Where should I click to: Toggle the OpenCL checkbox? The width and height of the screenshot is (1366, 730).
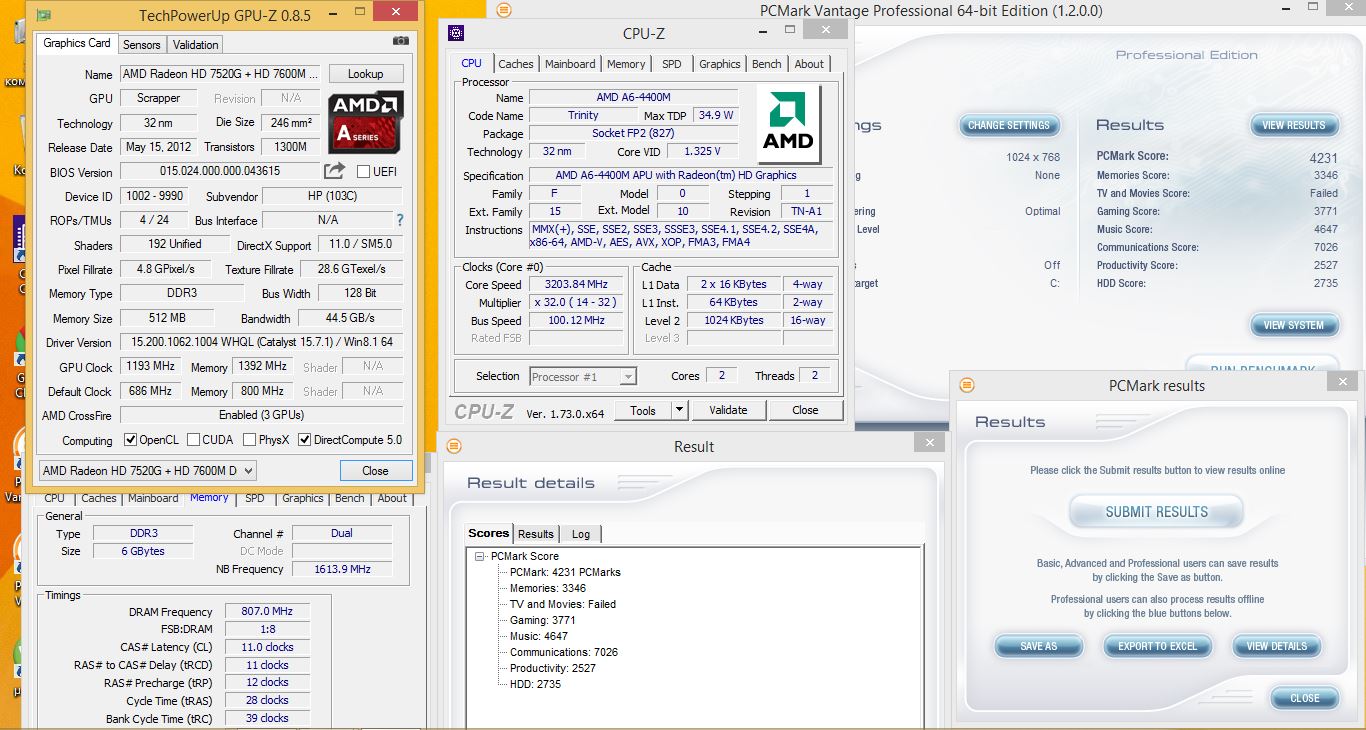tap(130, 440)
